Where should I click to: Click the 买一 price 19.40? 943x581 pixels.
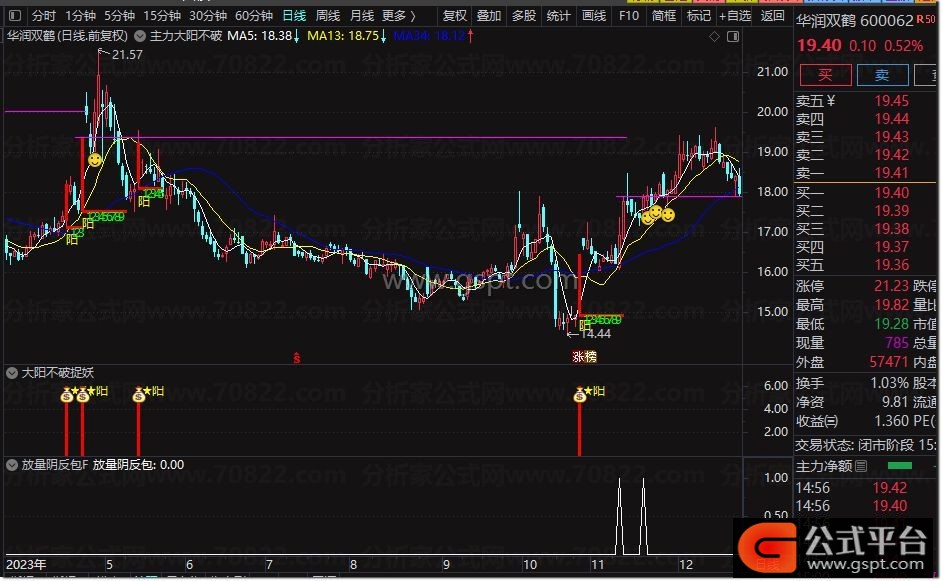891,193
